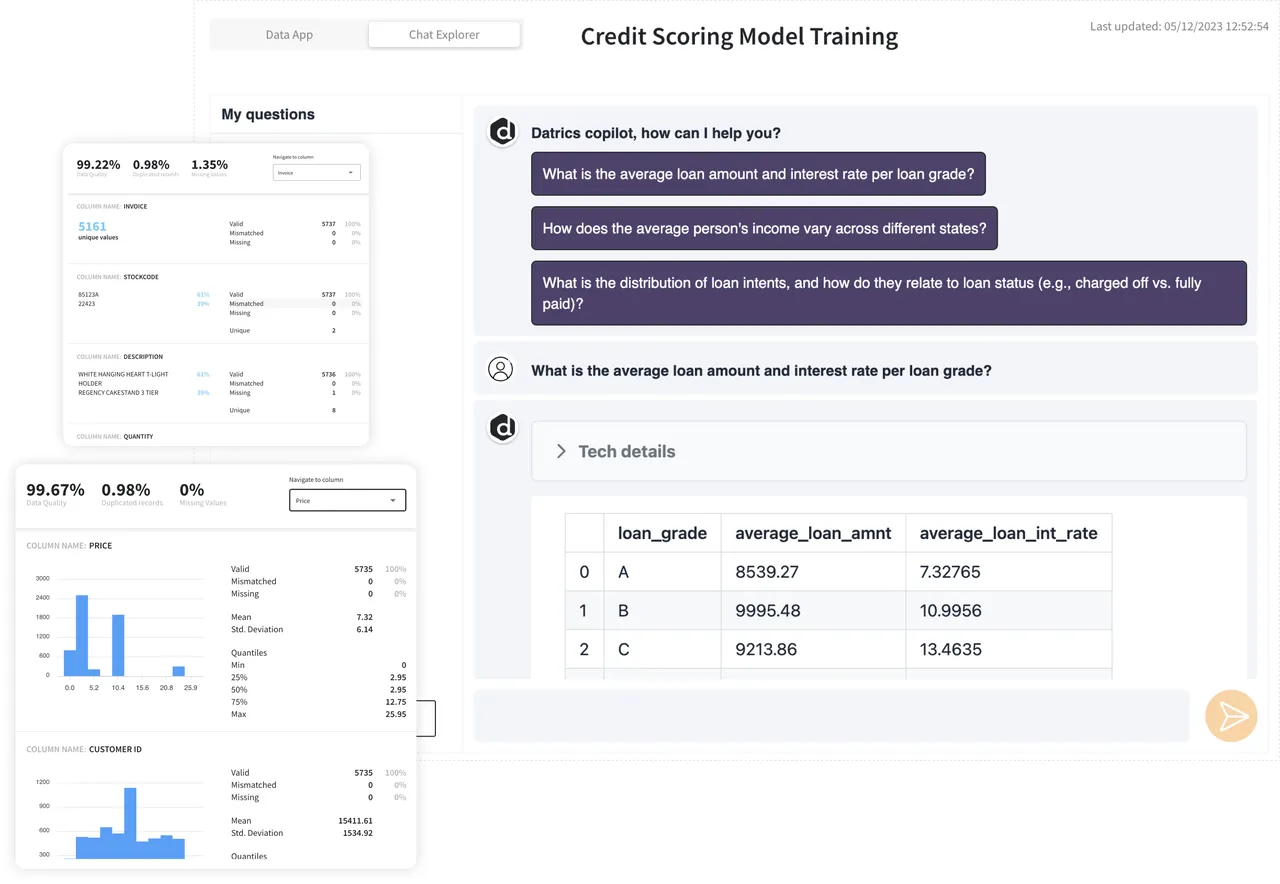1280x884 pixels.
Task: Click the tallest bar in the Price histogram
Action: pyautogui.click(x=82, y=635)
